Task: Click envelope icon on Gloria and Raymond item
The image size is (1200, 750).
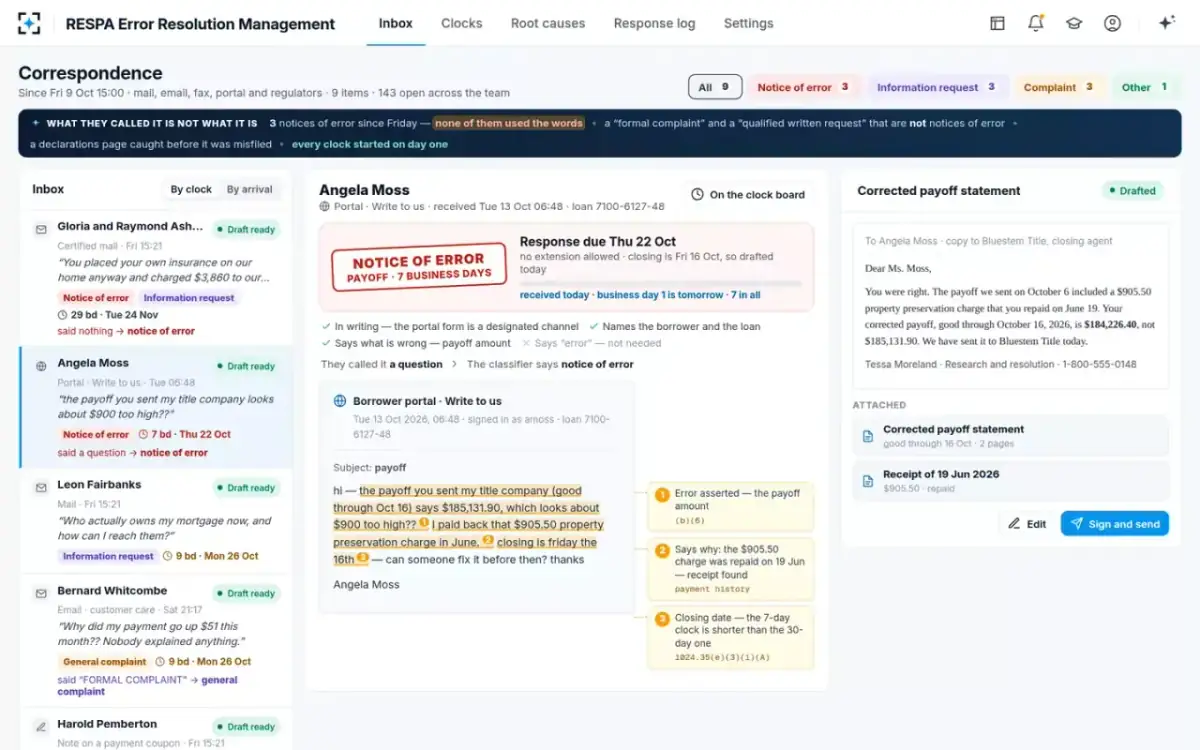Action: [41, 229]
